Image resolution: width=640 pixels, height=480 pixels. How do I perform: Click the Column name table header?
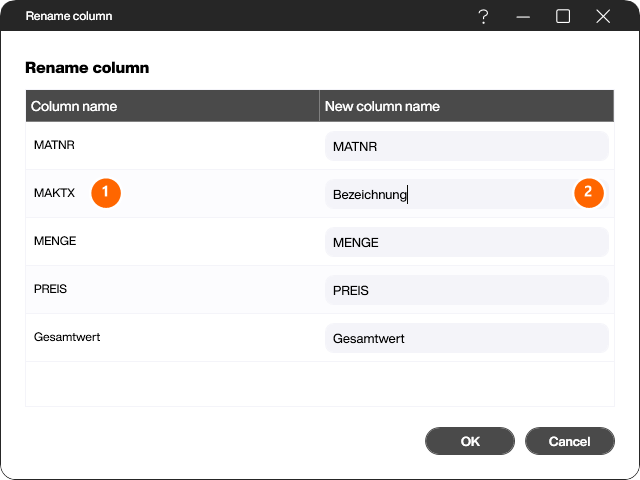(172, 106)
